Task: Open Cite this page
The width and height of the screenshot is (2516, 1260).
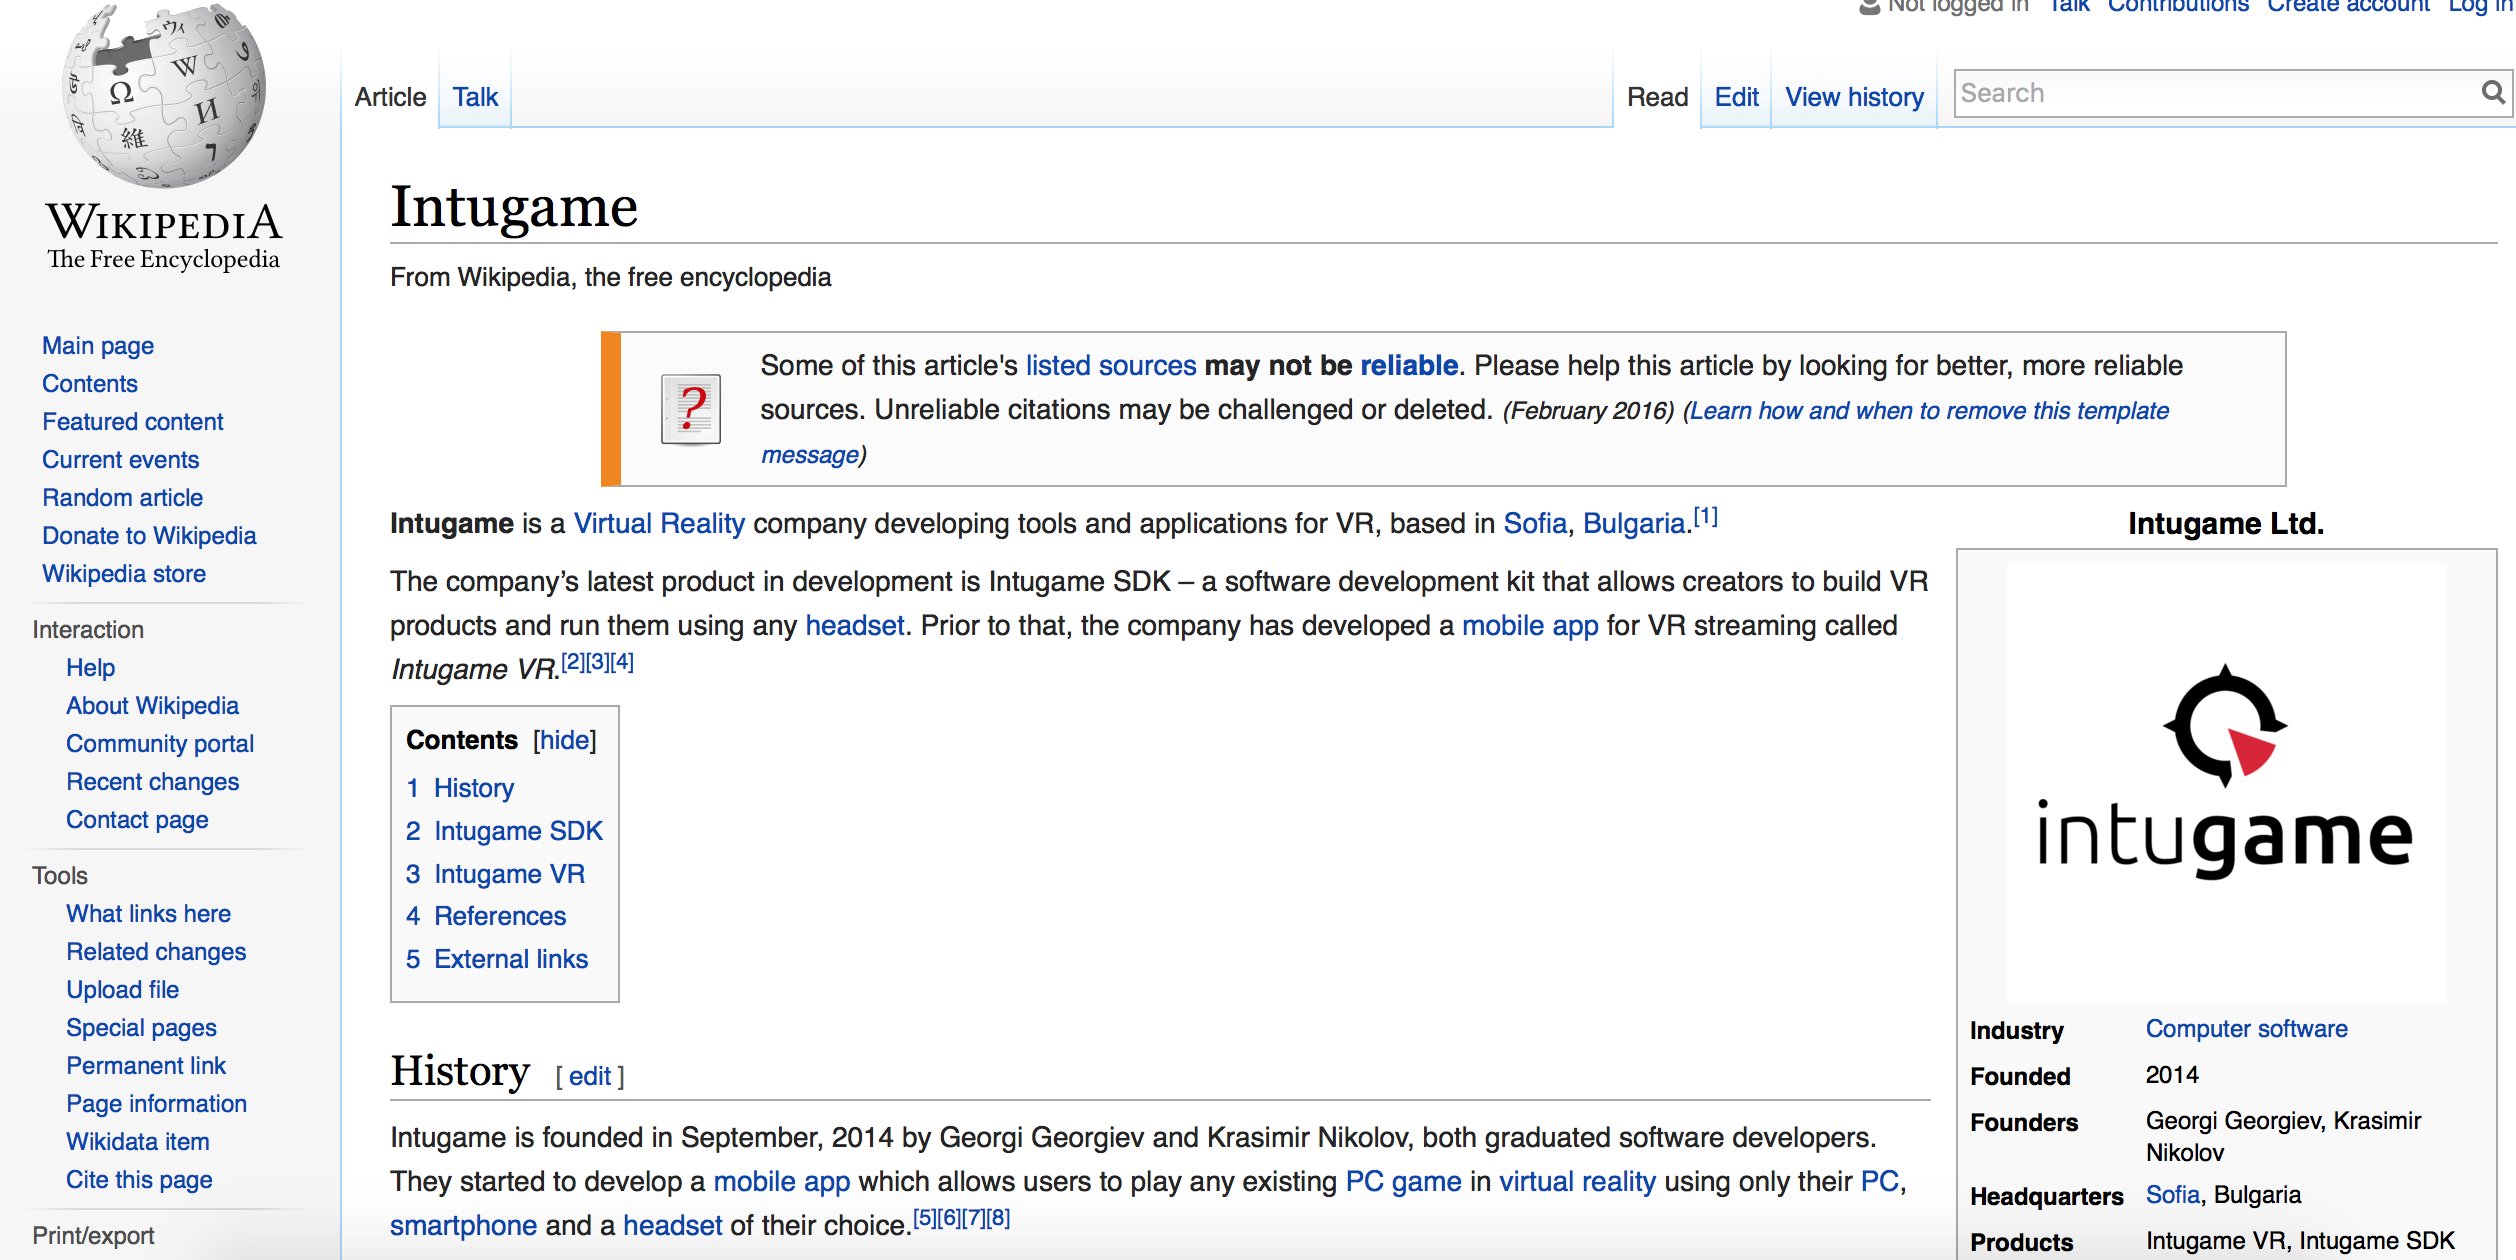Action: pyautogui.click(x=139, y=1180)
